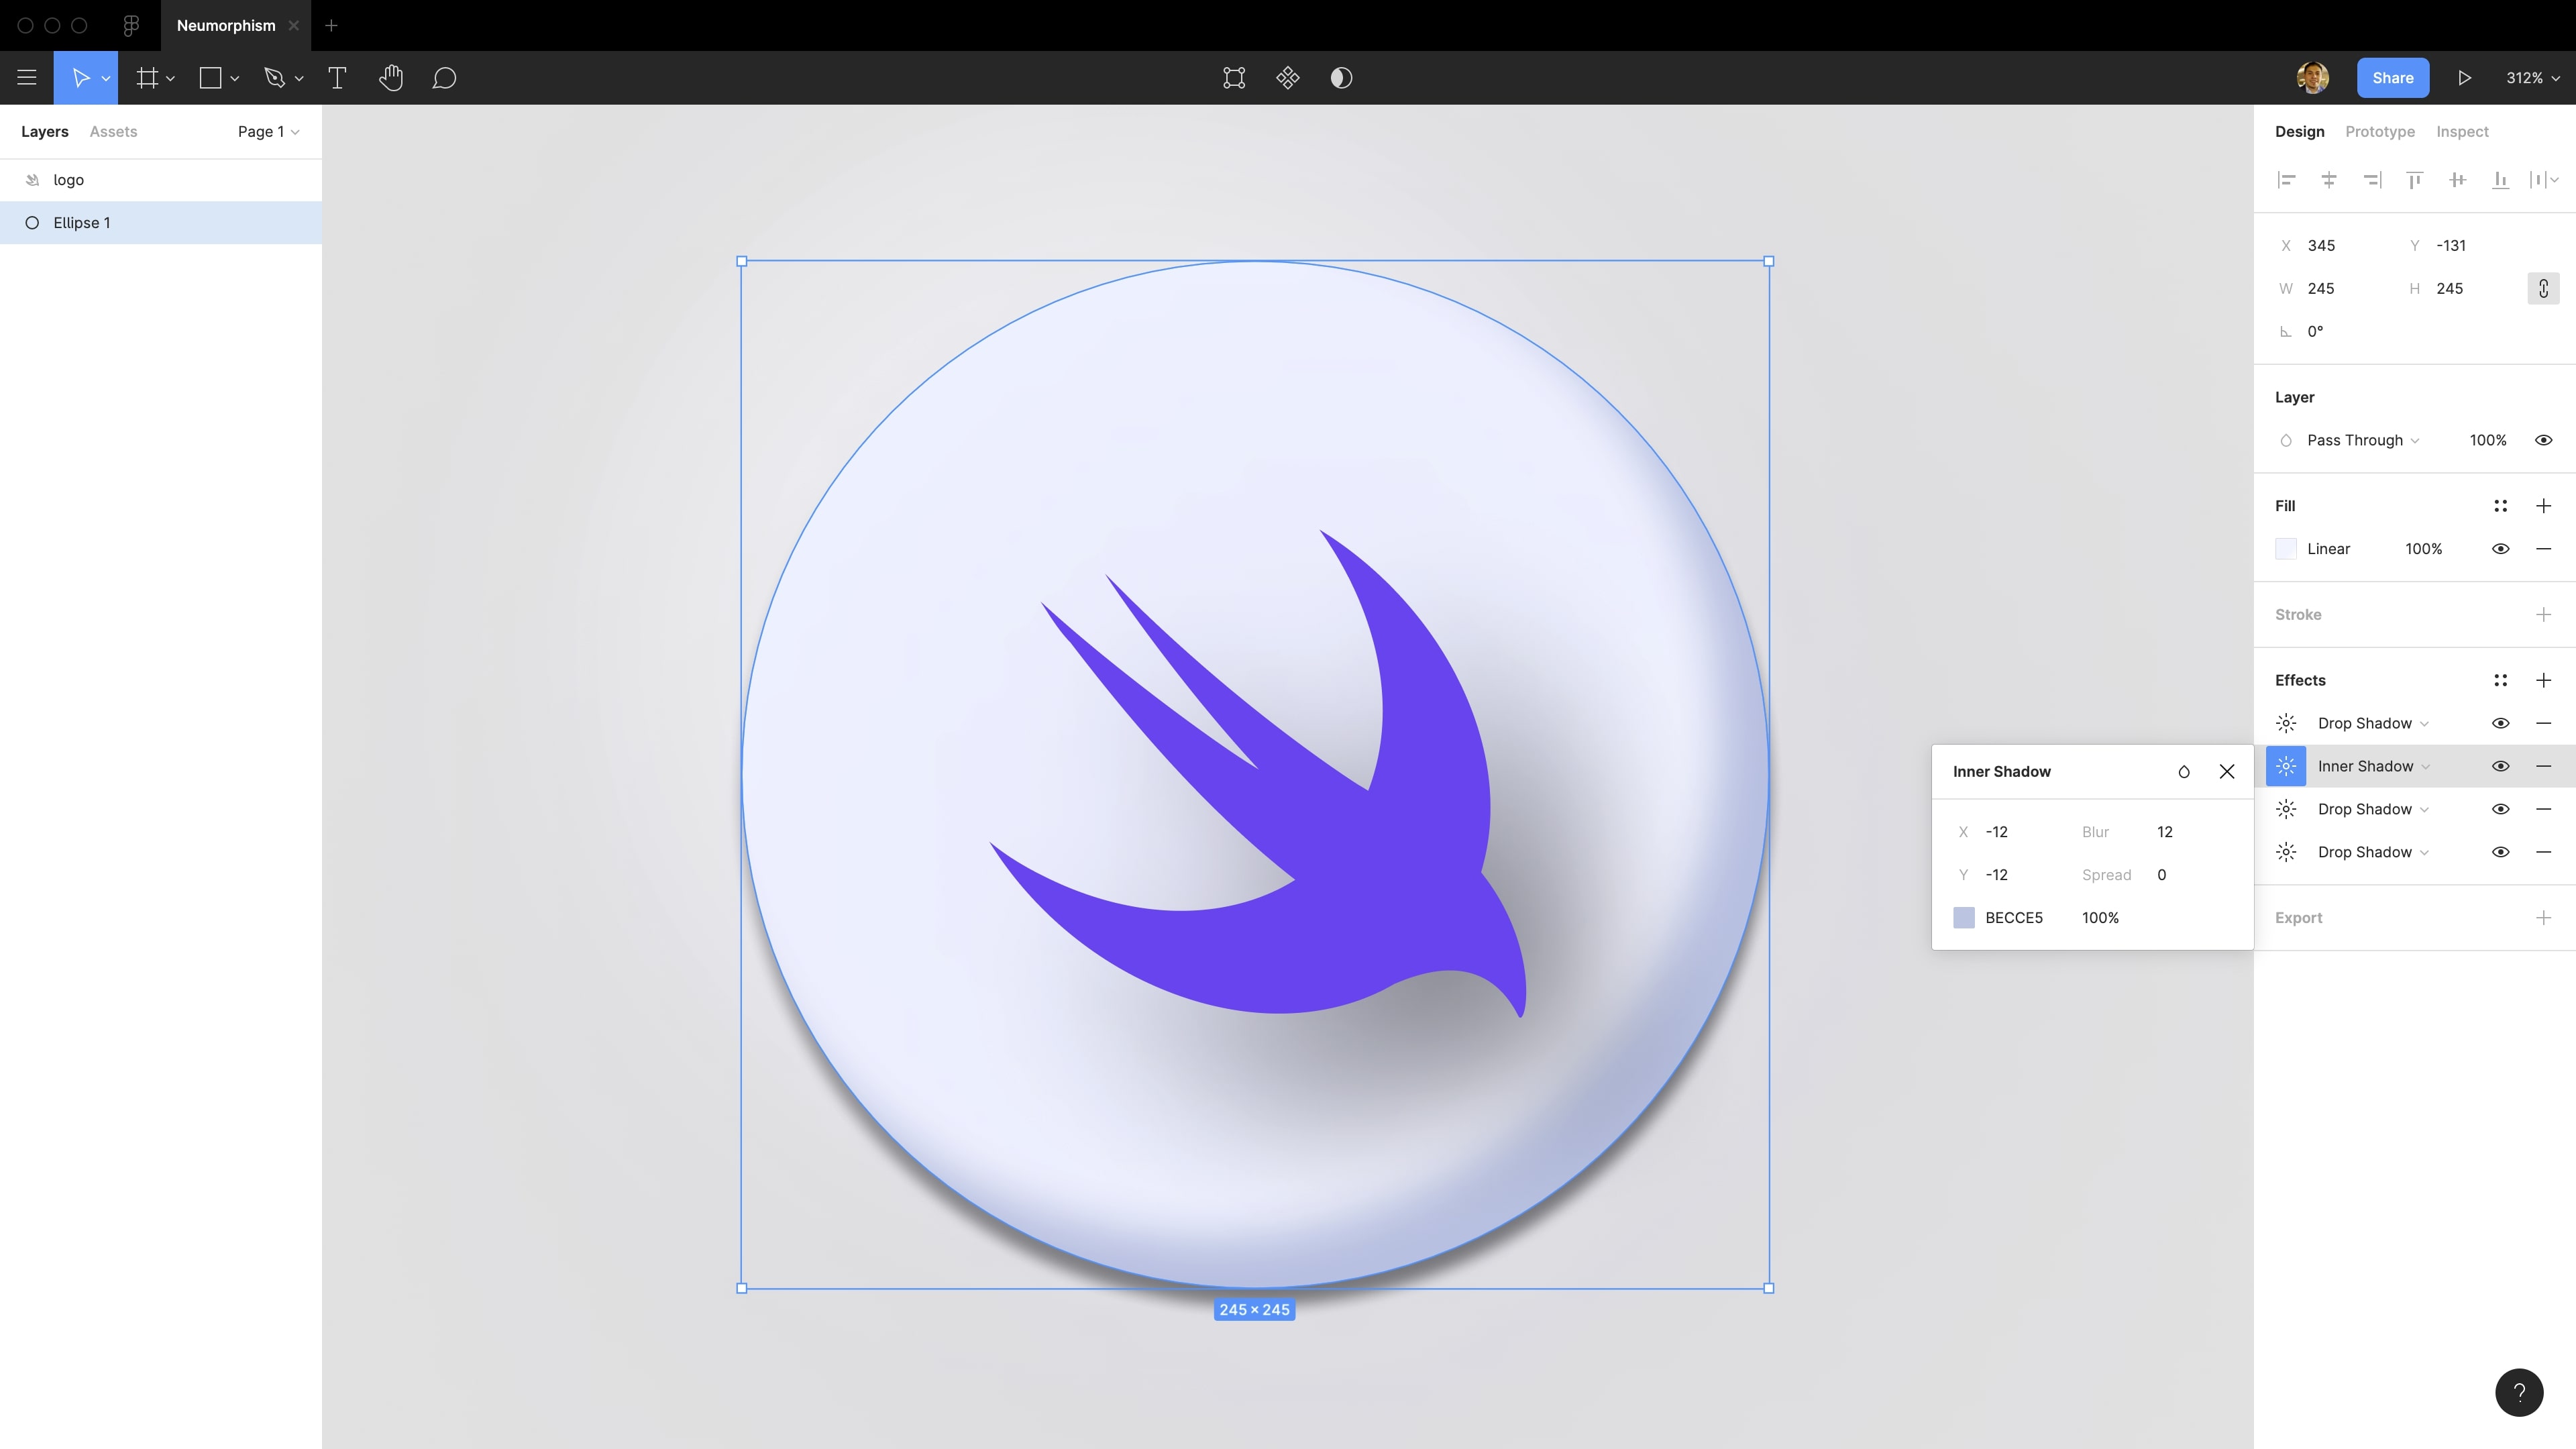2576x1449 pixels.
Task: Click the Present play button
Action: pyautogui.click(x=2464, y=78)
